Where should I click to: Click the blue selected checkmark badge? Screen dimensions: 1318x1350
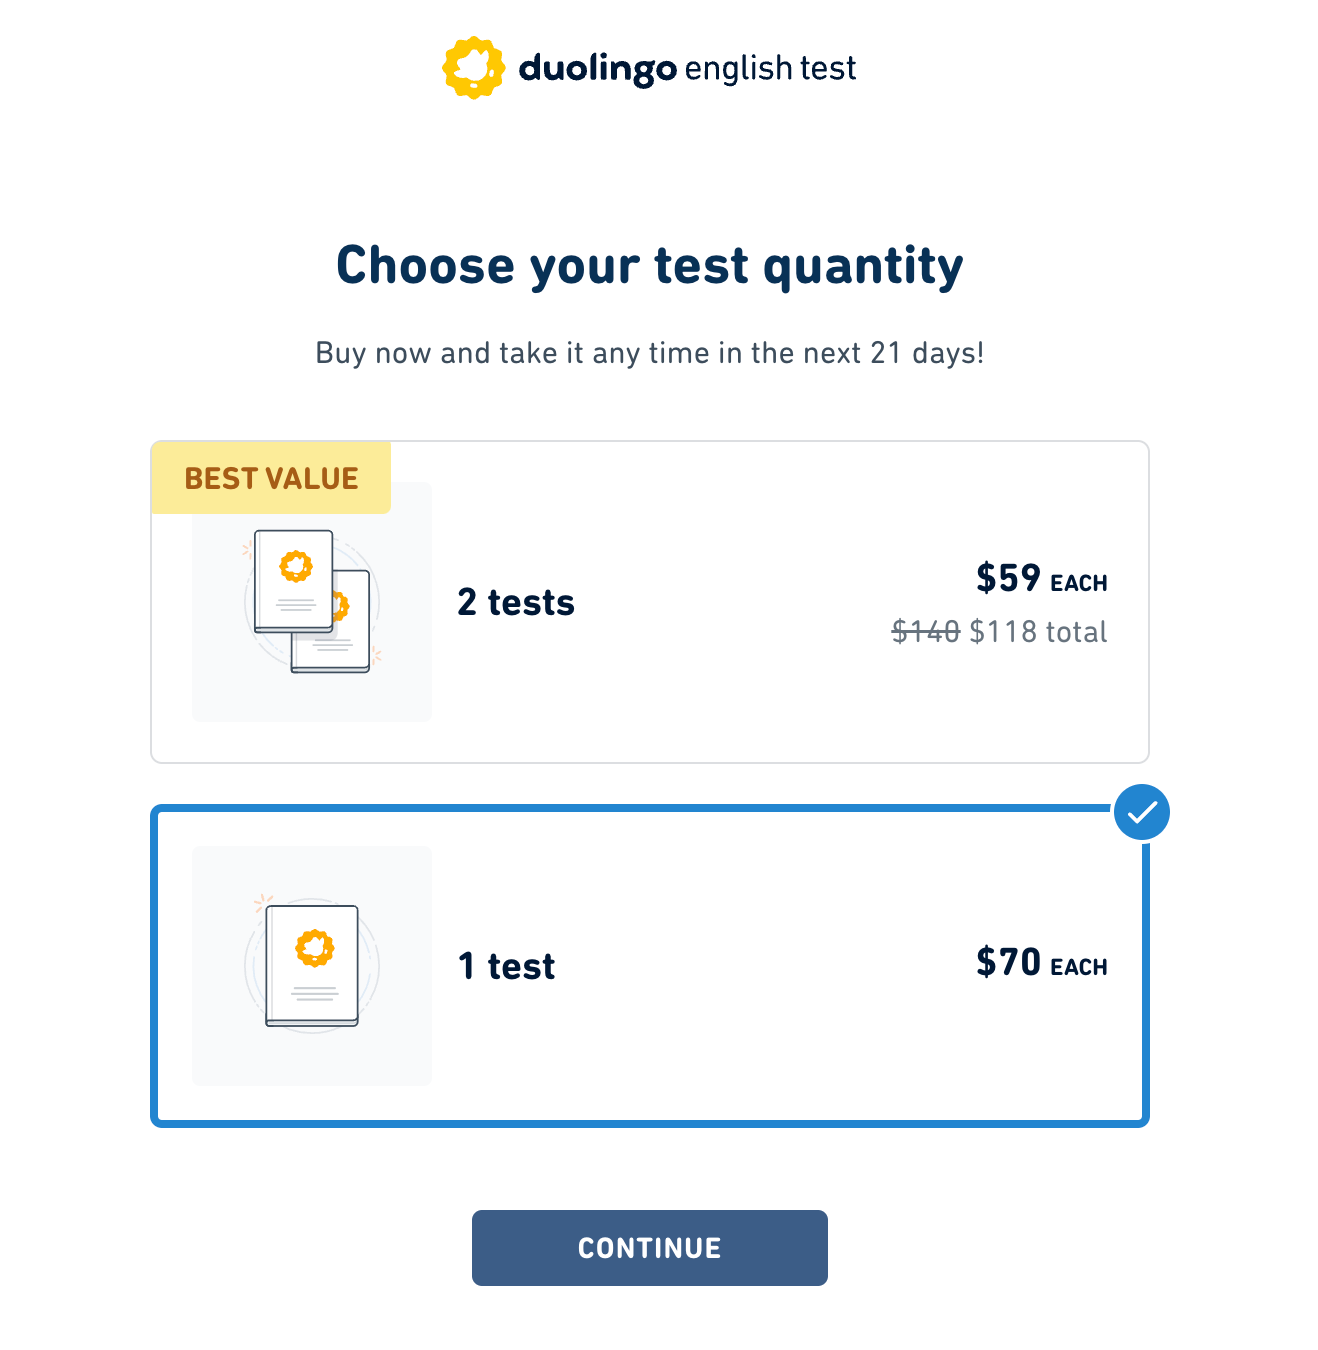(x=1141, y=812)
